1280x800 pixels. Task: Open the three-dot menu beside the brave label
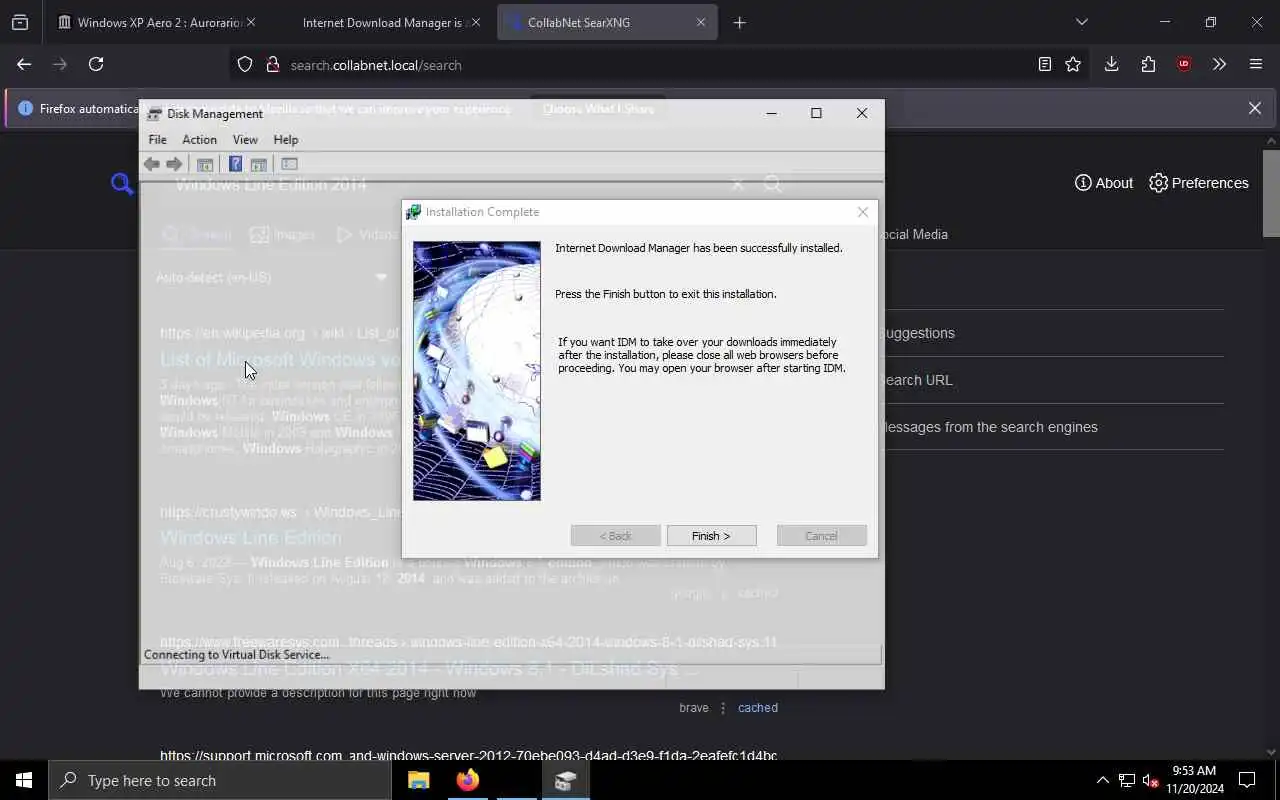tap(723, 708)
